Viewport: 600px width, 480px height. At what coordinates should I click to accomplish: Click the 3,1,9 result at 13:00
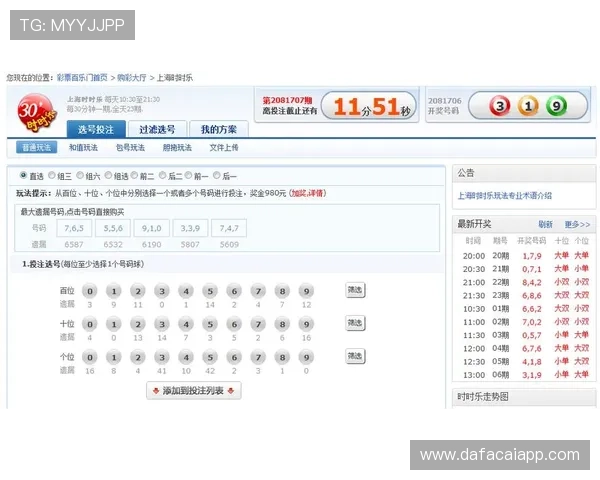(532, 375)
